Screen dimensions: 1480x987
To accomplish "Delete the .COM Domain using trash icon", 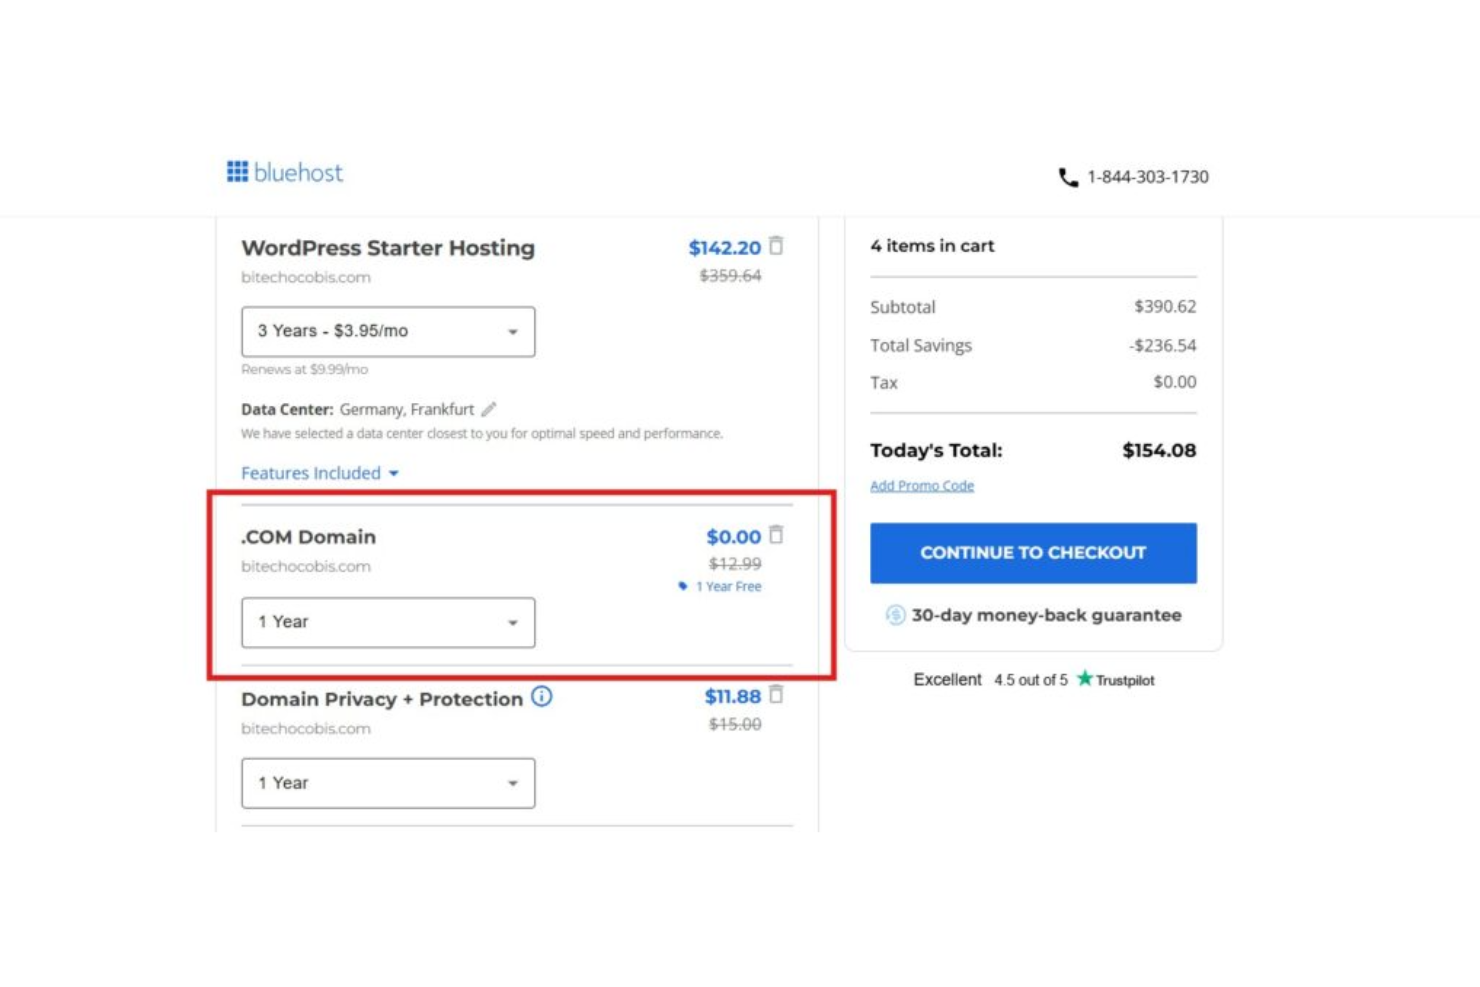I will (778, 534).
